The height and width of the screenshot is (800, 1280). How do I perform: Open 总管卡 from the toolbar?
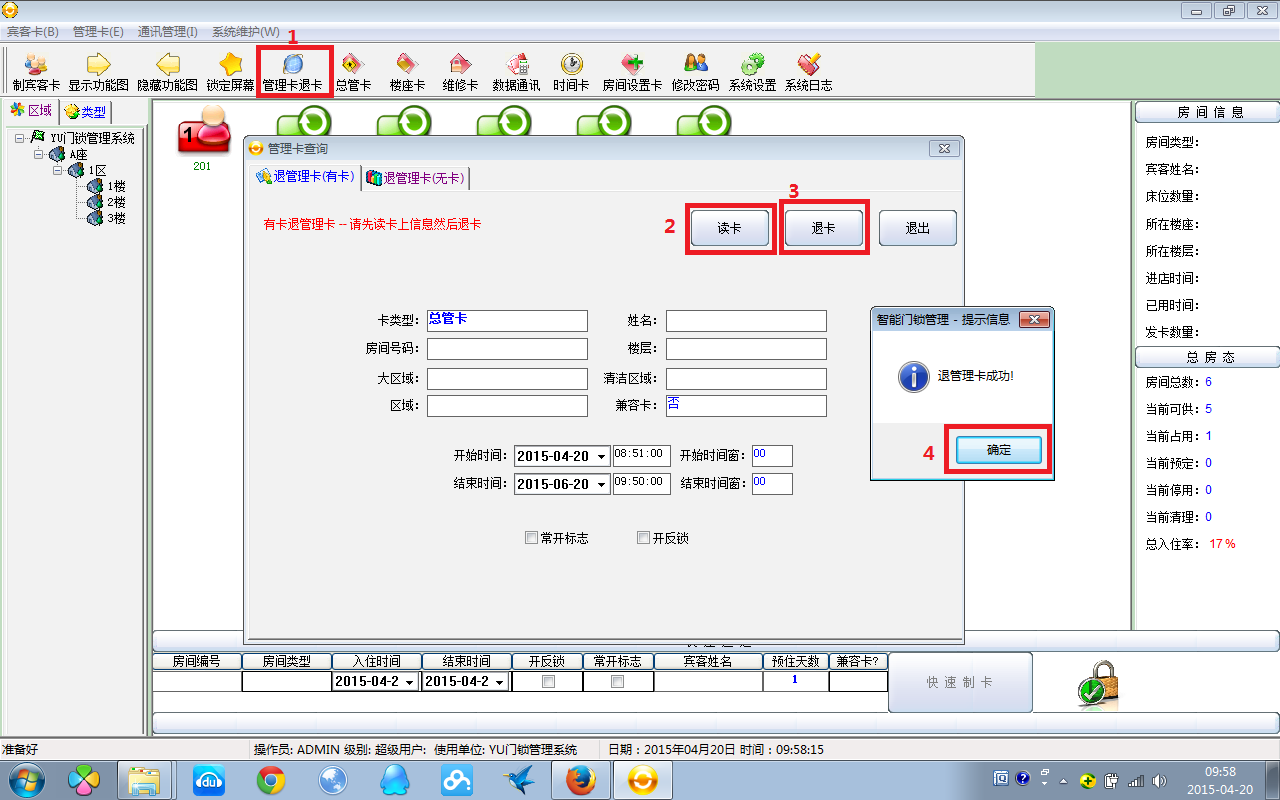[x=353, y=72]
